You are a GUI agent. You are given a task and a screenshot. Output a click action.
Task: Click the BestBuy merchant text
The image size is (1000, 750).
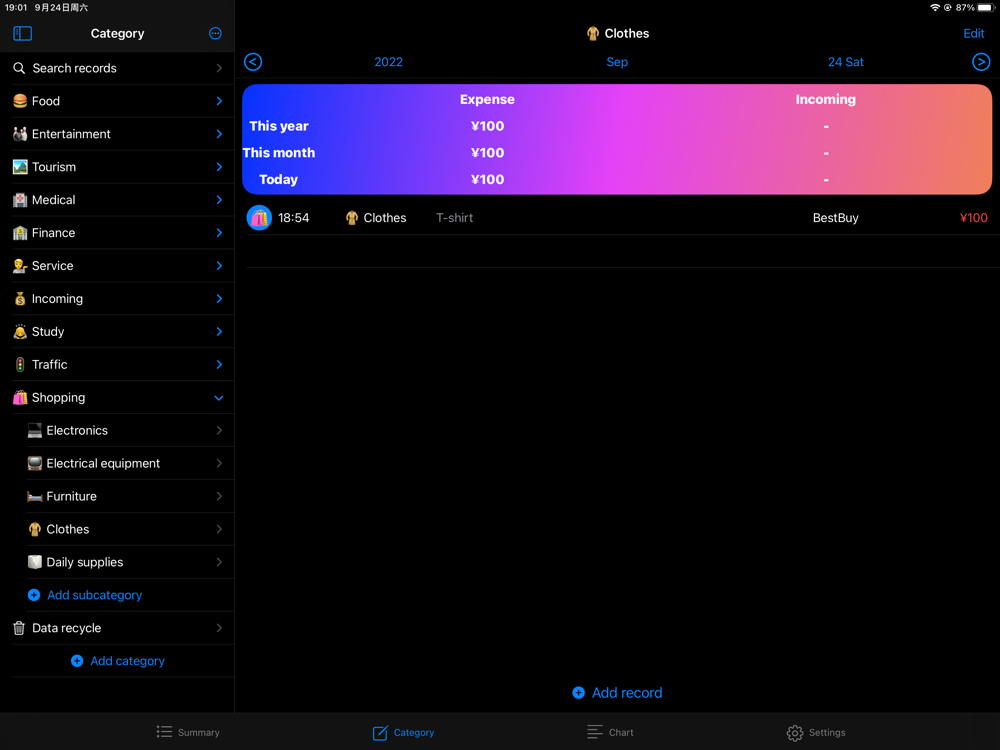835,217
